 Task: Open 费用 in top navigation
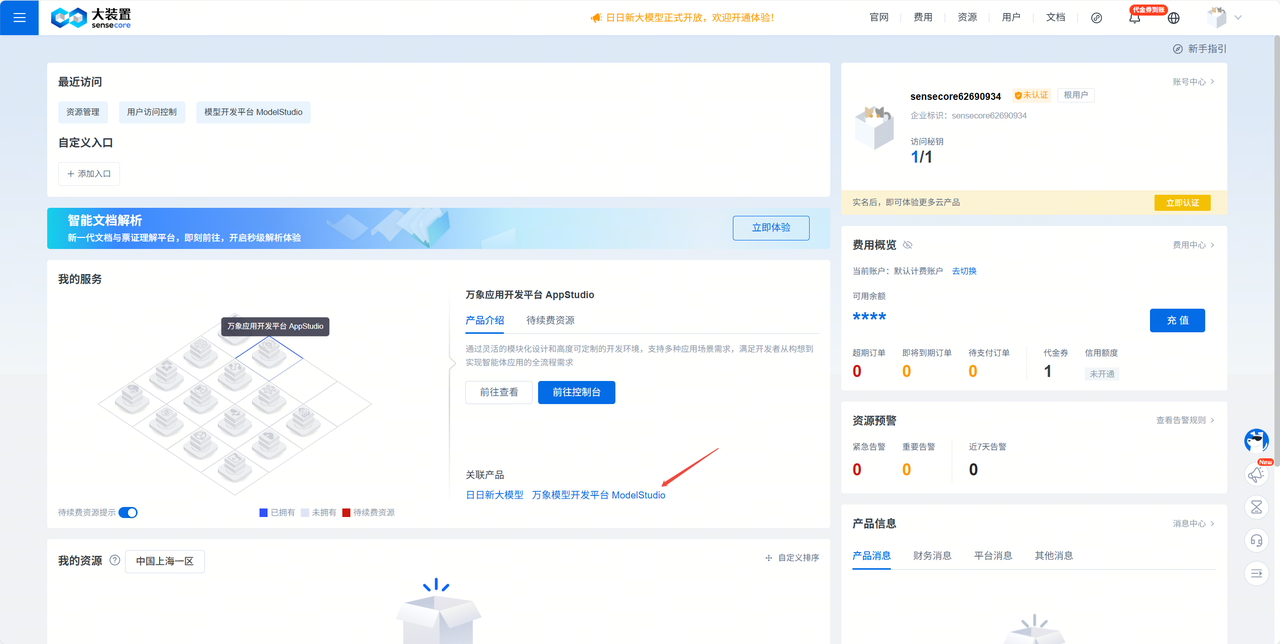point(923,18)
